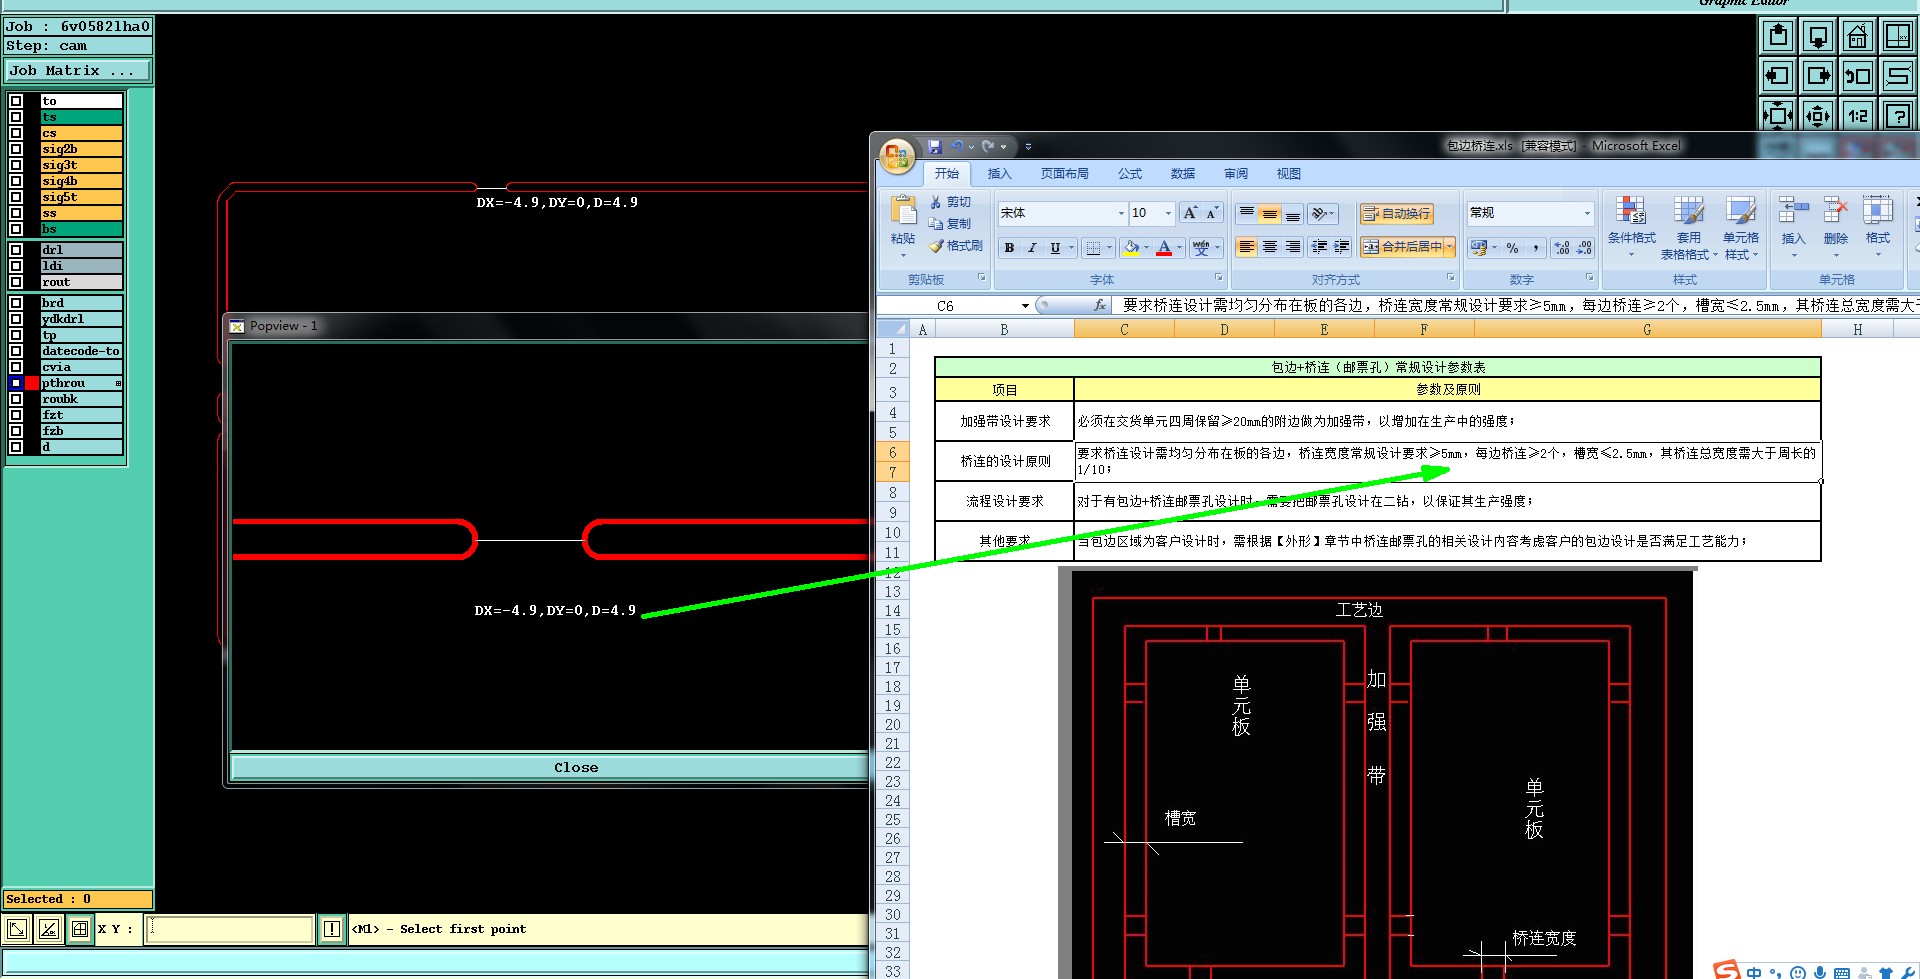
Task: Click the zoom-out outward arrows icon
Action: pyautogui.click(x=1818, y=115)
